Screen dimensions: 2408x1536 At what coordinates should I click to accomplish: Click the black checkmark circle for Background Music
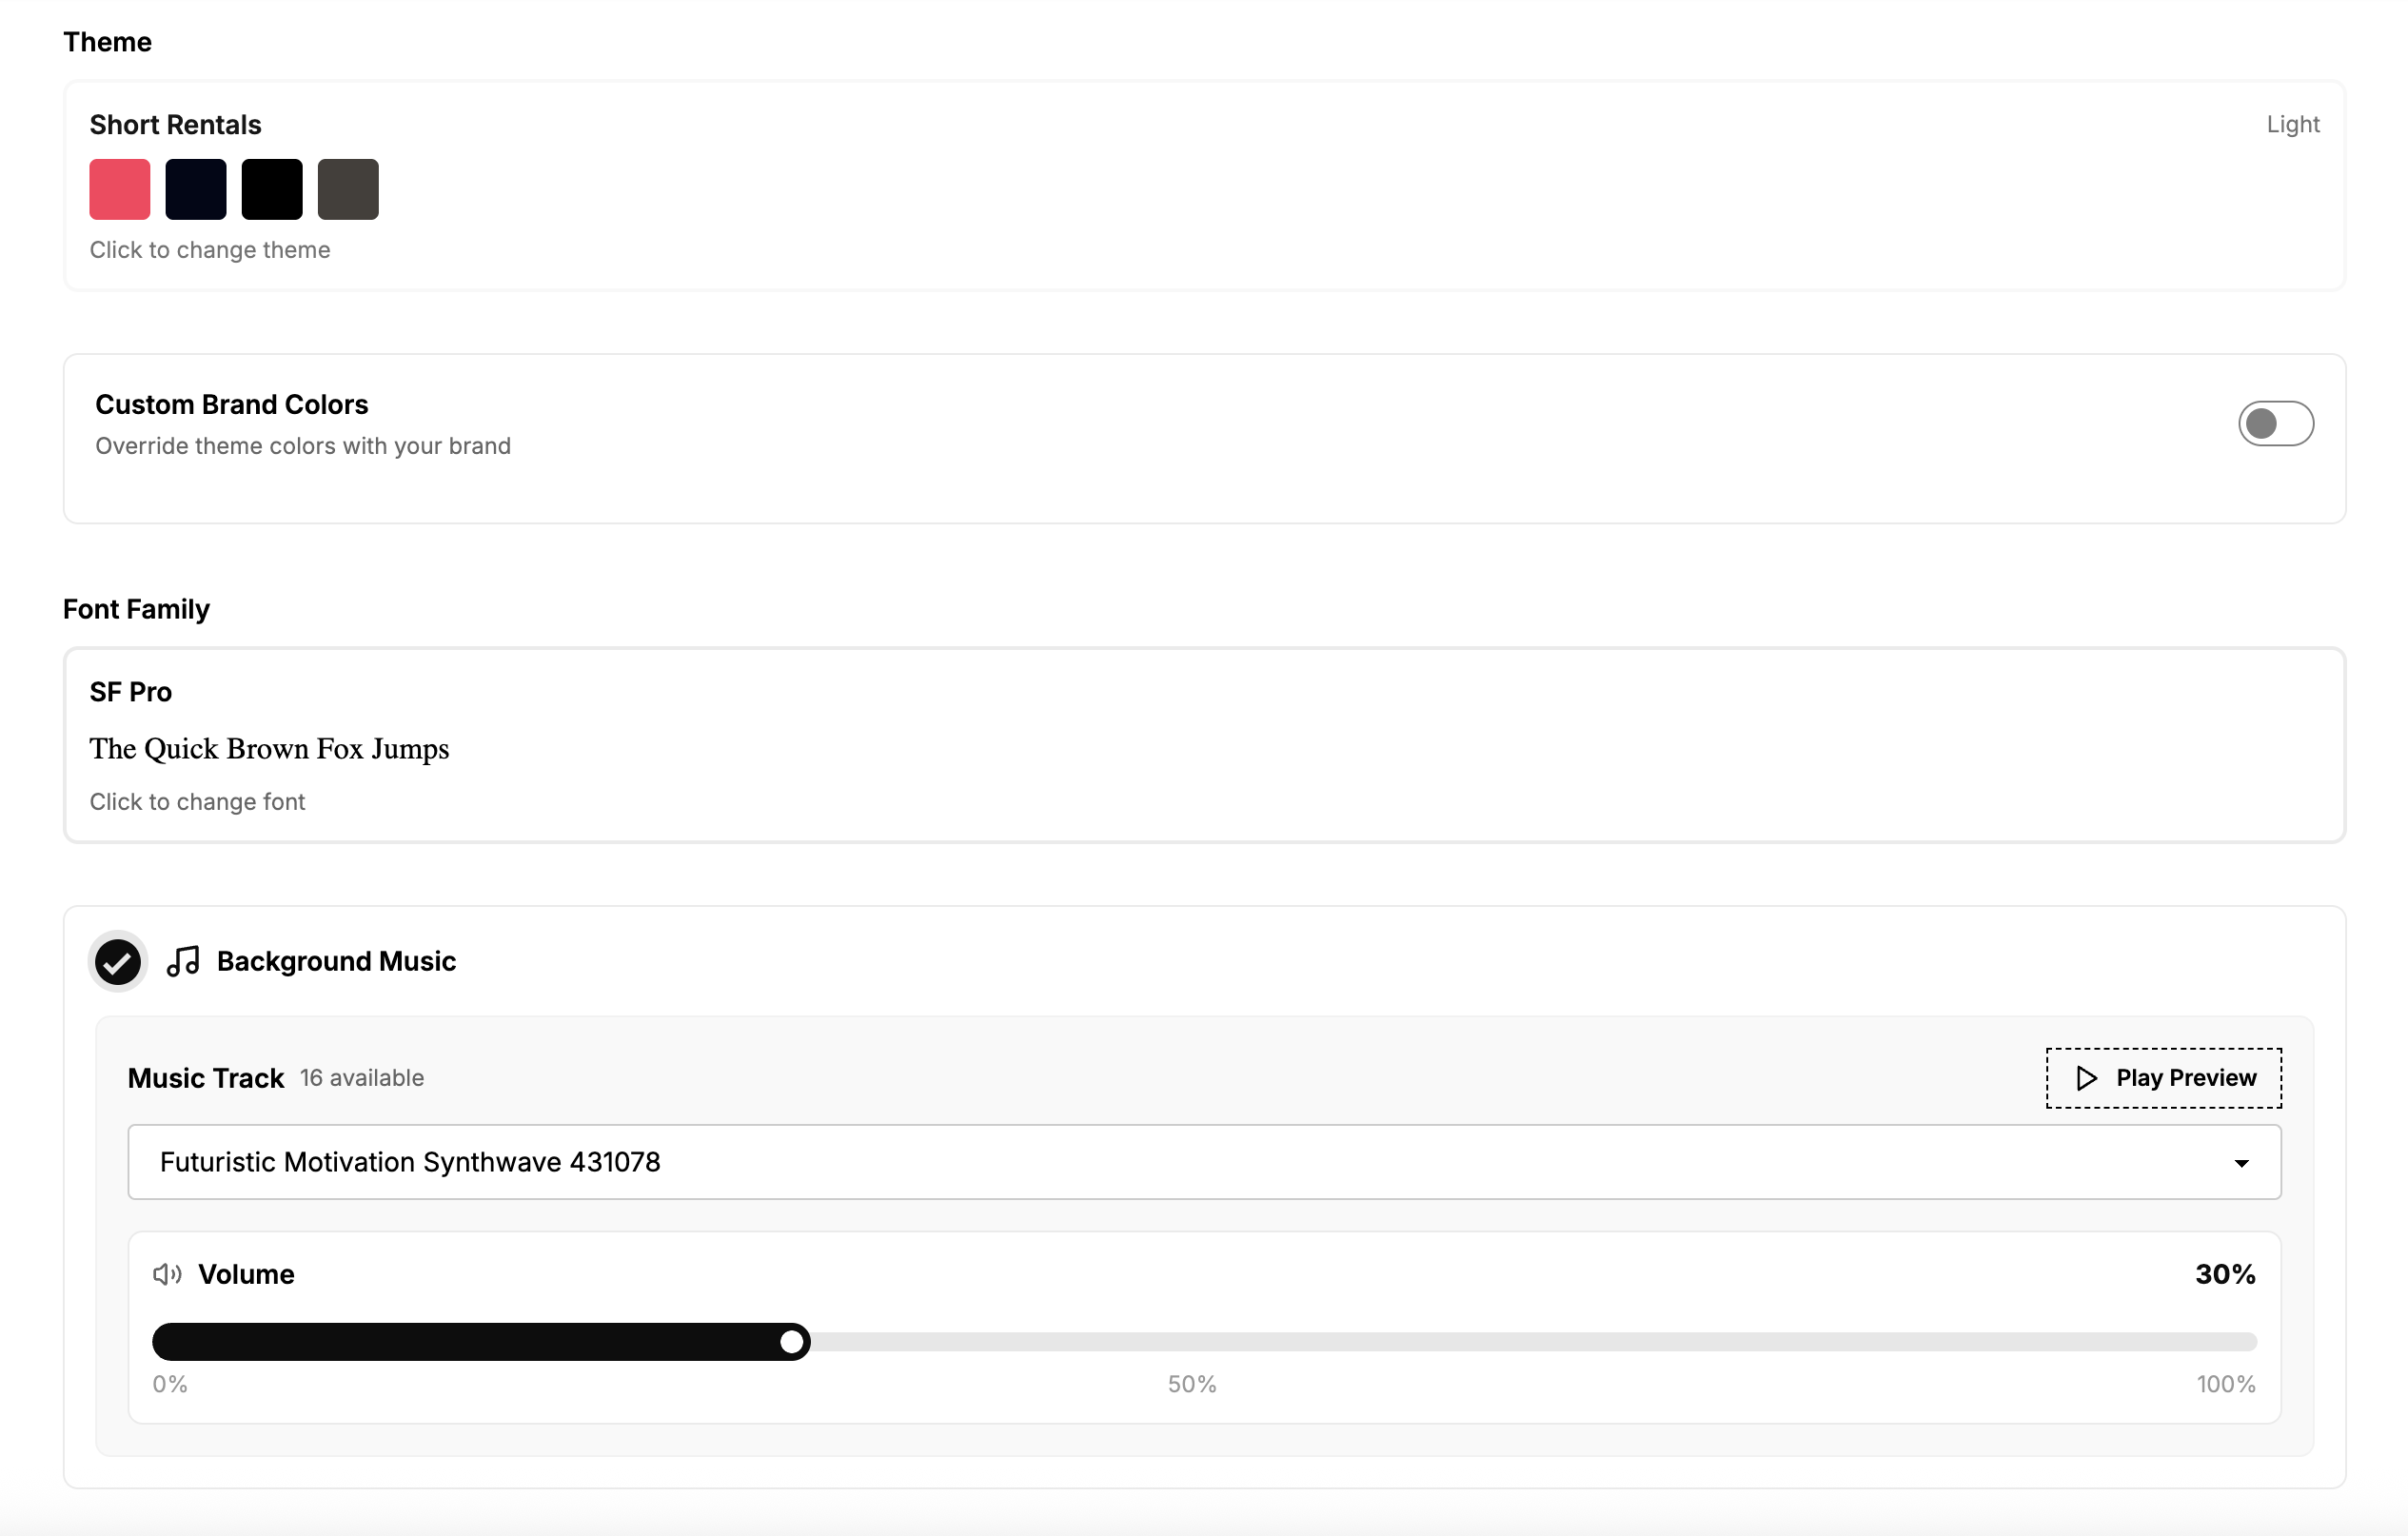(x=118, y=961)
